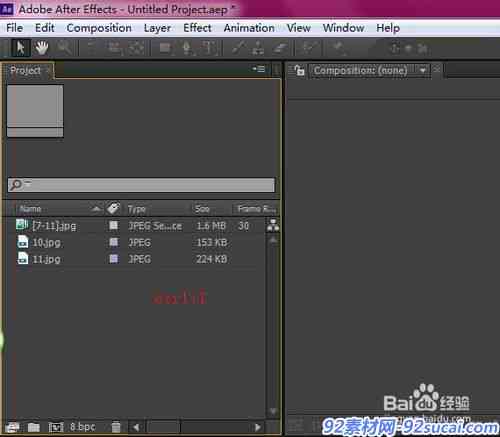Click the Project panel scroll down arrow
Viewport: 500px width, 437px height.
click(x=273, y=411)
